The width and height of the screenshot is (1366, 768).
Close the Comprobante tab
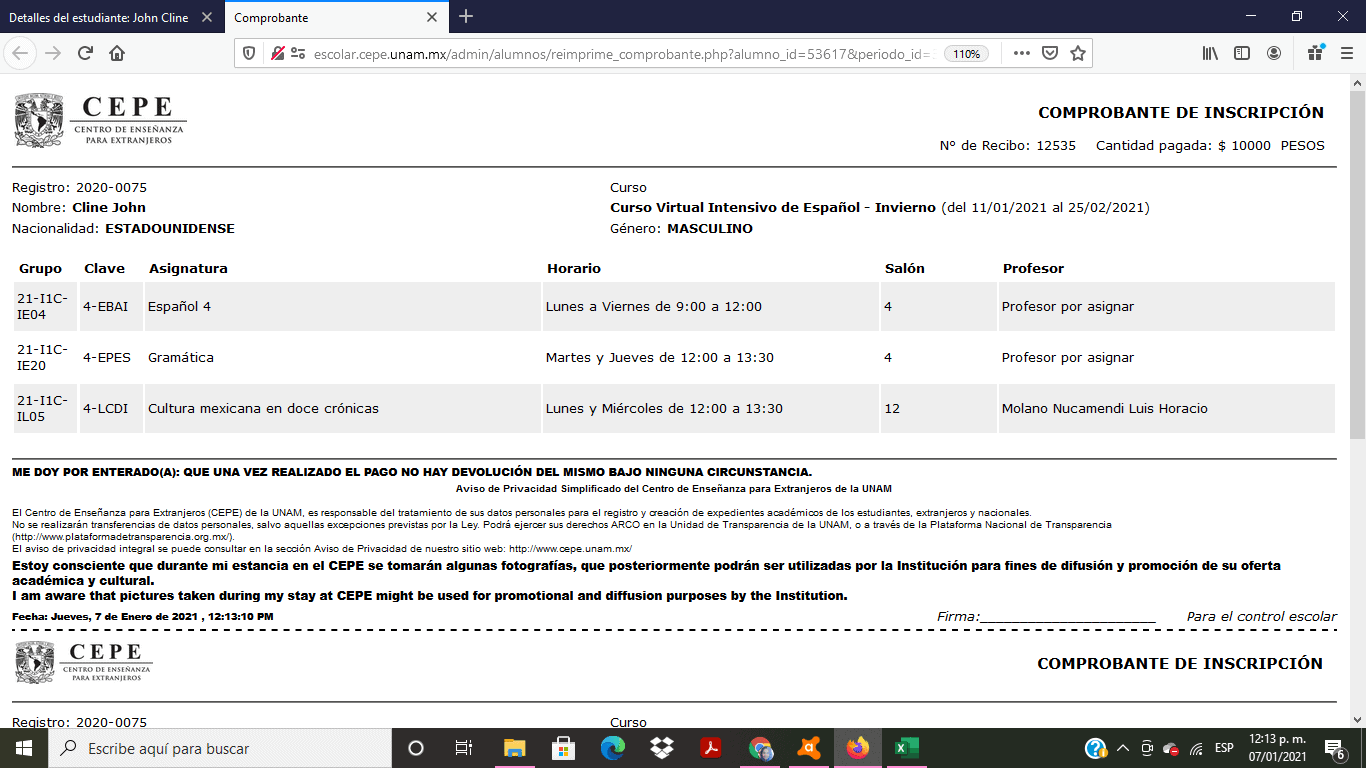tap(432, 17)
